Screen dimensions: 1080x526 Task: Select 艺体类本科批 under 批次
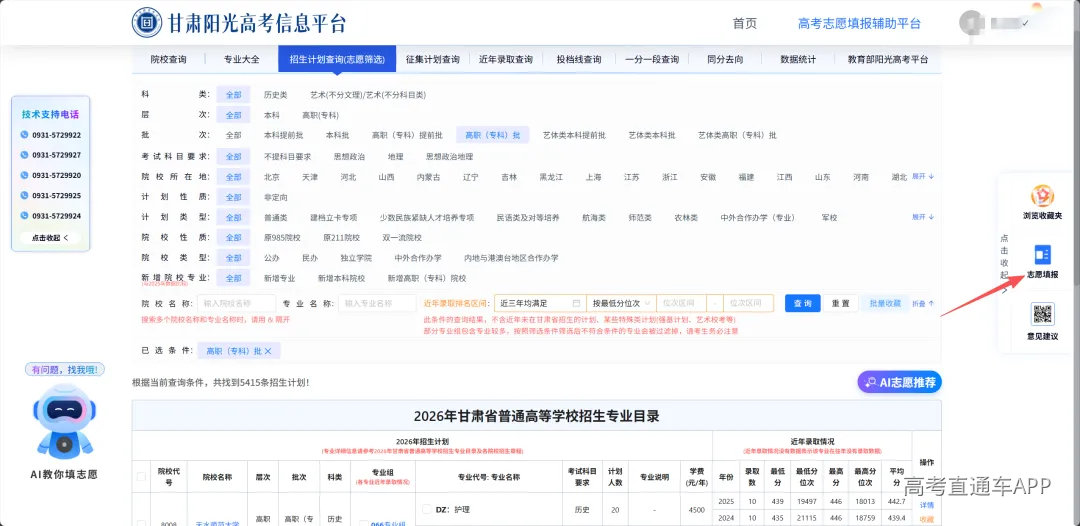[x=652, y=136]
